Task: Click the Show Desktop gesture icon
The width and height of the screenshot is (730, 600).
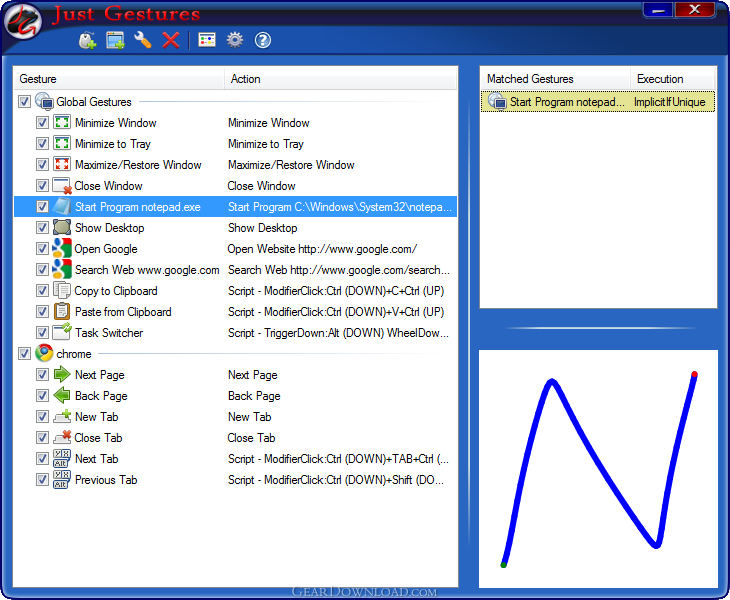Action: 62,228
